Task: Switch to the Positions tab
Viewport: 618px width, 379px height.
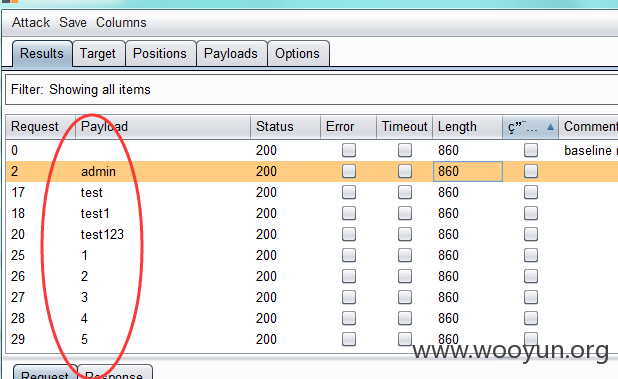Action: [160, 54]
